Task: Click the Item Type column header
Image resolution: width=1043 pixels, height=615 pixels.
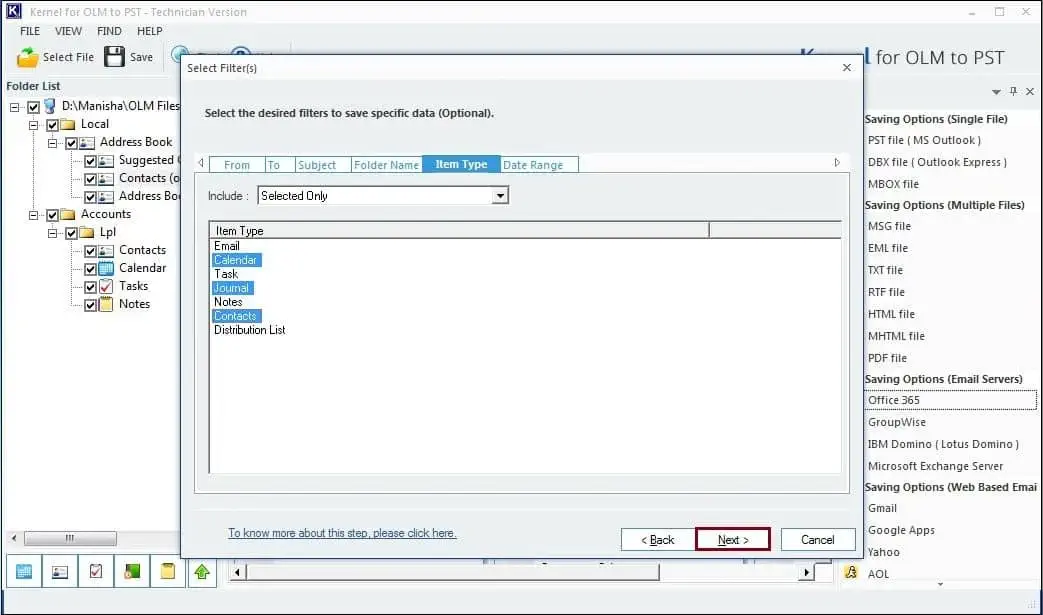Action: coord(459,231)
